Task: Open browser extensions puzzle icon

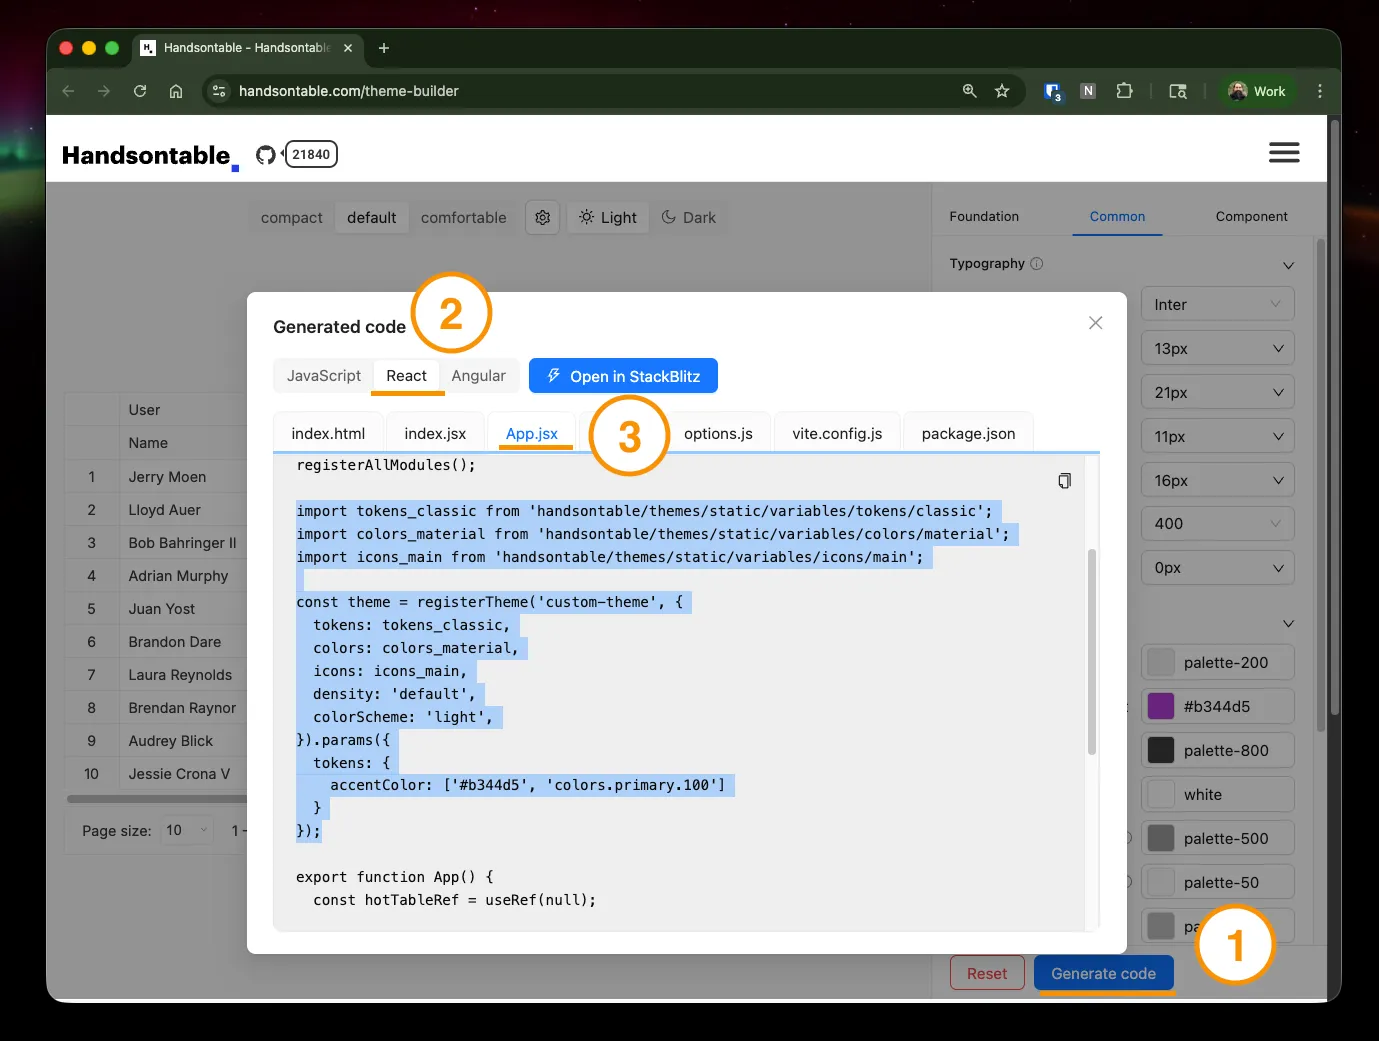Action: 1124,91
